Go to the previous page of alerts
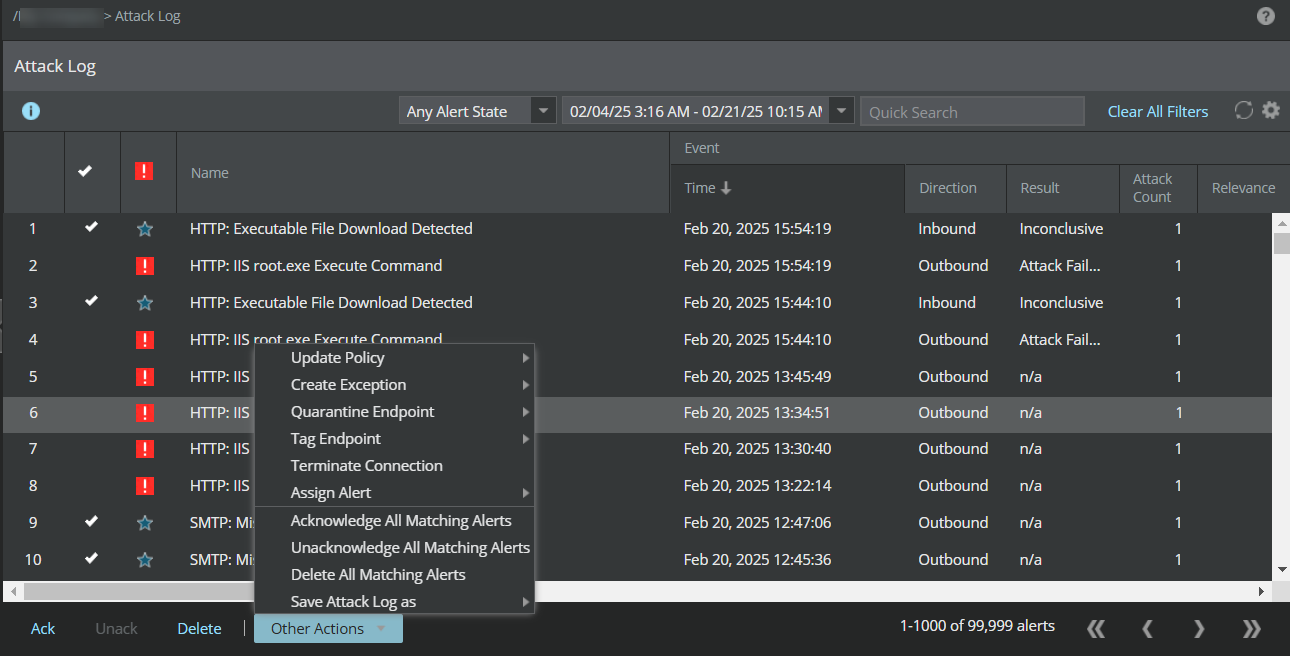 pyautogui.click(x=1147, y=628)
